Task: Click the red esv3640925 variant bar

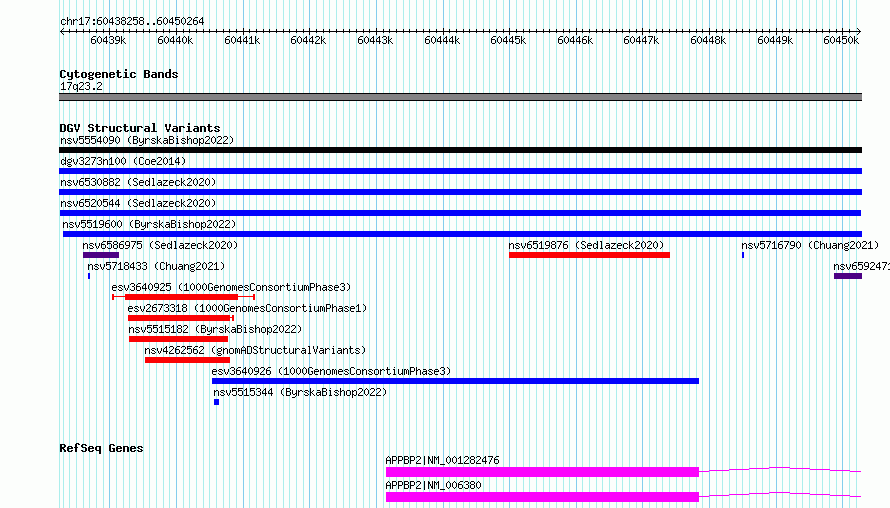Action: tap(183, 297)
